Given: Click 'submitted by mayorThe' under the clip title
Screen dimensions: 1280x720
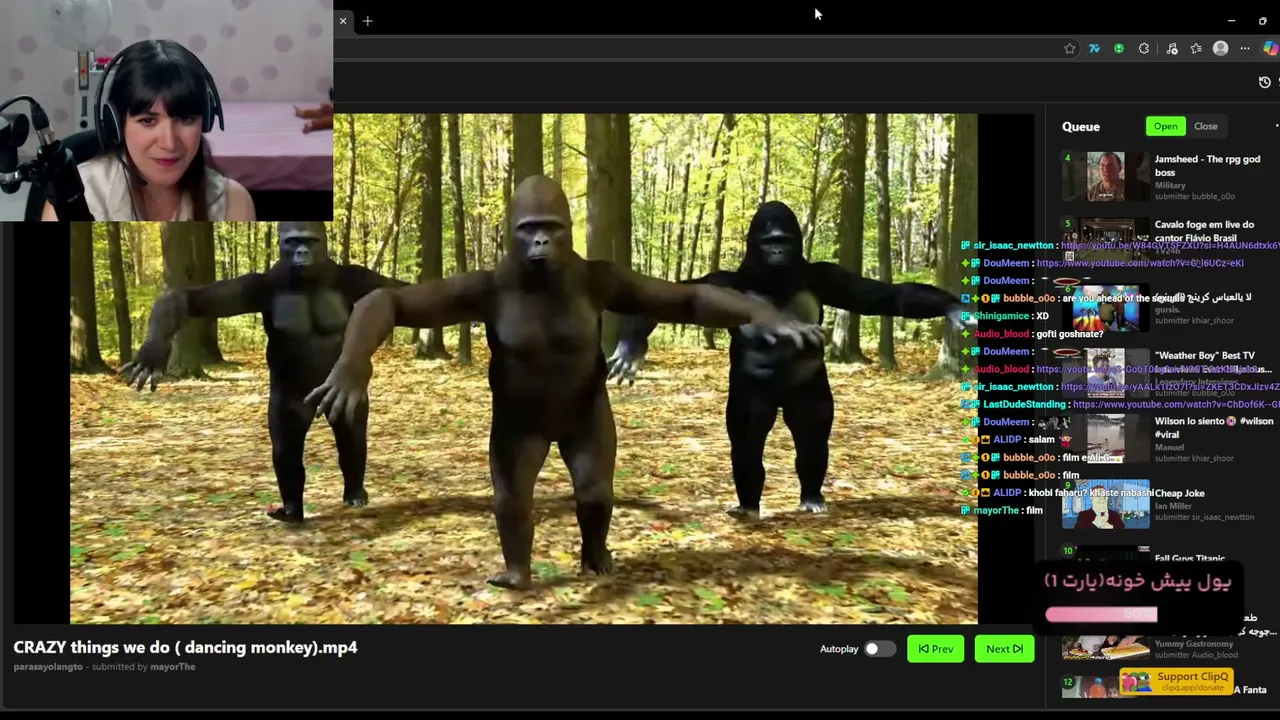Looking at the screenshot, I should (143, 667).
